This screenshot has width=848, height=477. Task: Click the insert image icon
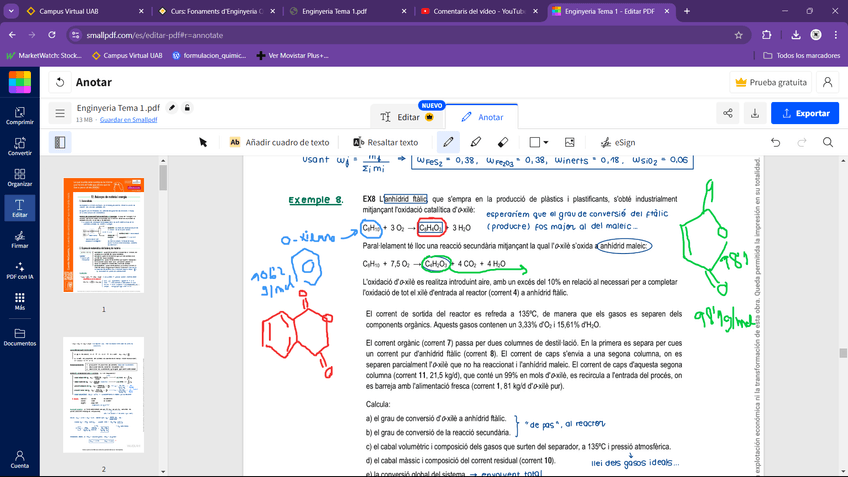click(x=570, y=142)
